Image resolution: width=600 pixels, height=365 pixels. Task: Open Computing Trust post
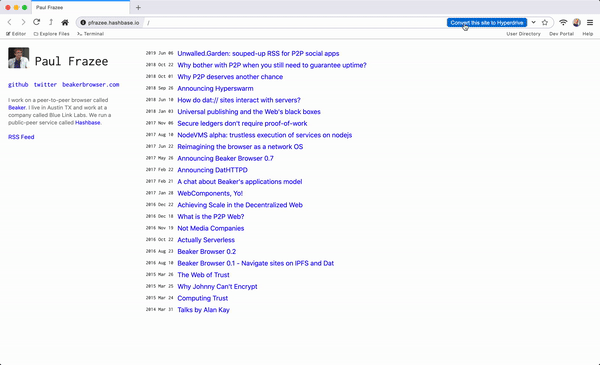coord(202,298)
